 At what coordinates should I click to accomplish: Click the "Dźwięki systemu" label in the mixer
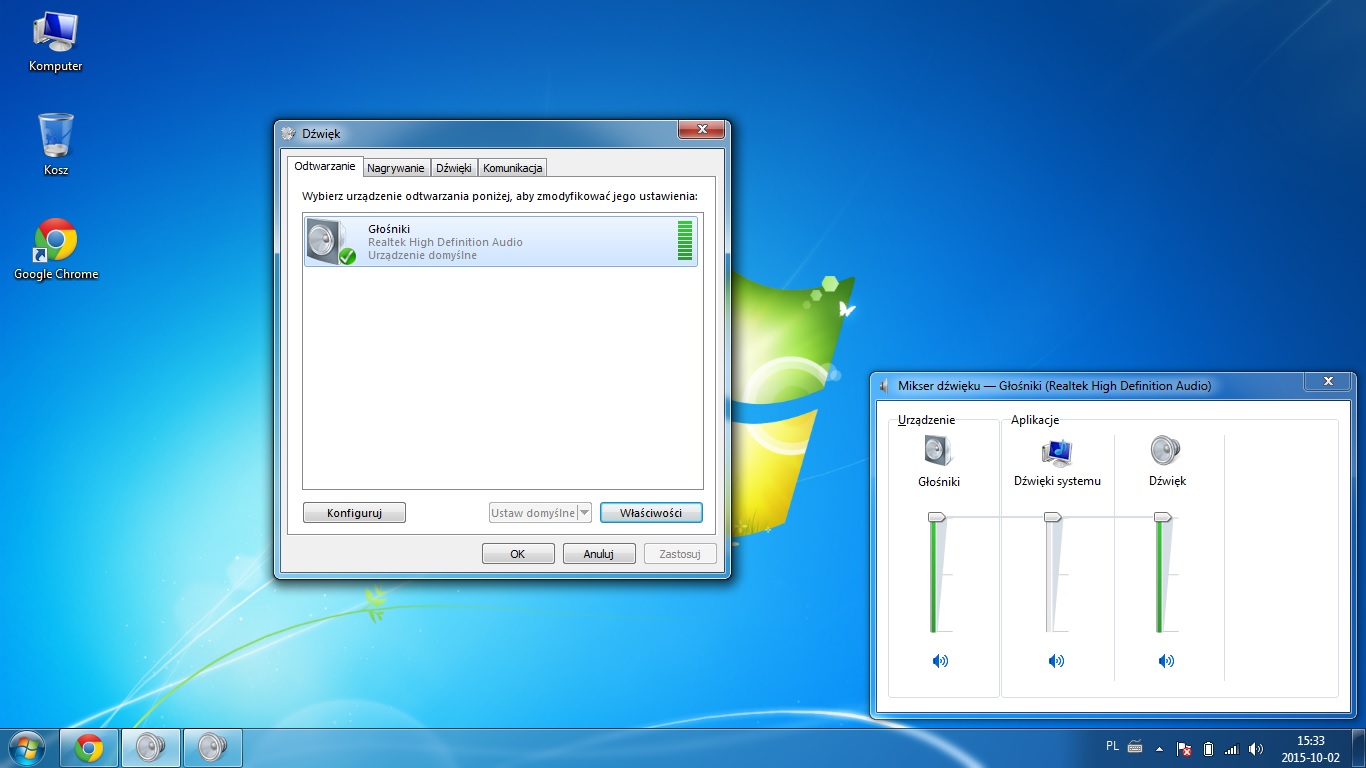1057,481
